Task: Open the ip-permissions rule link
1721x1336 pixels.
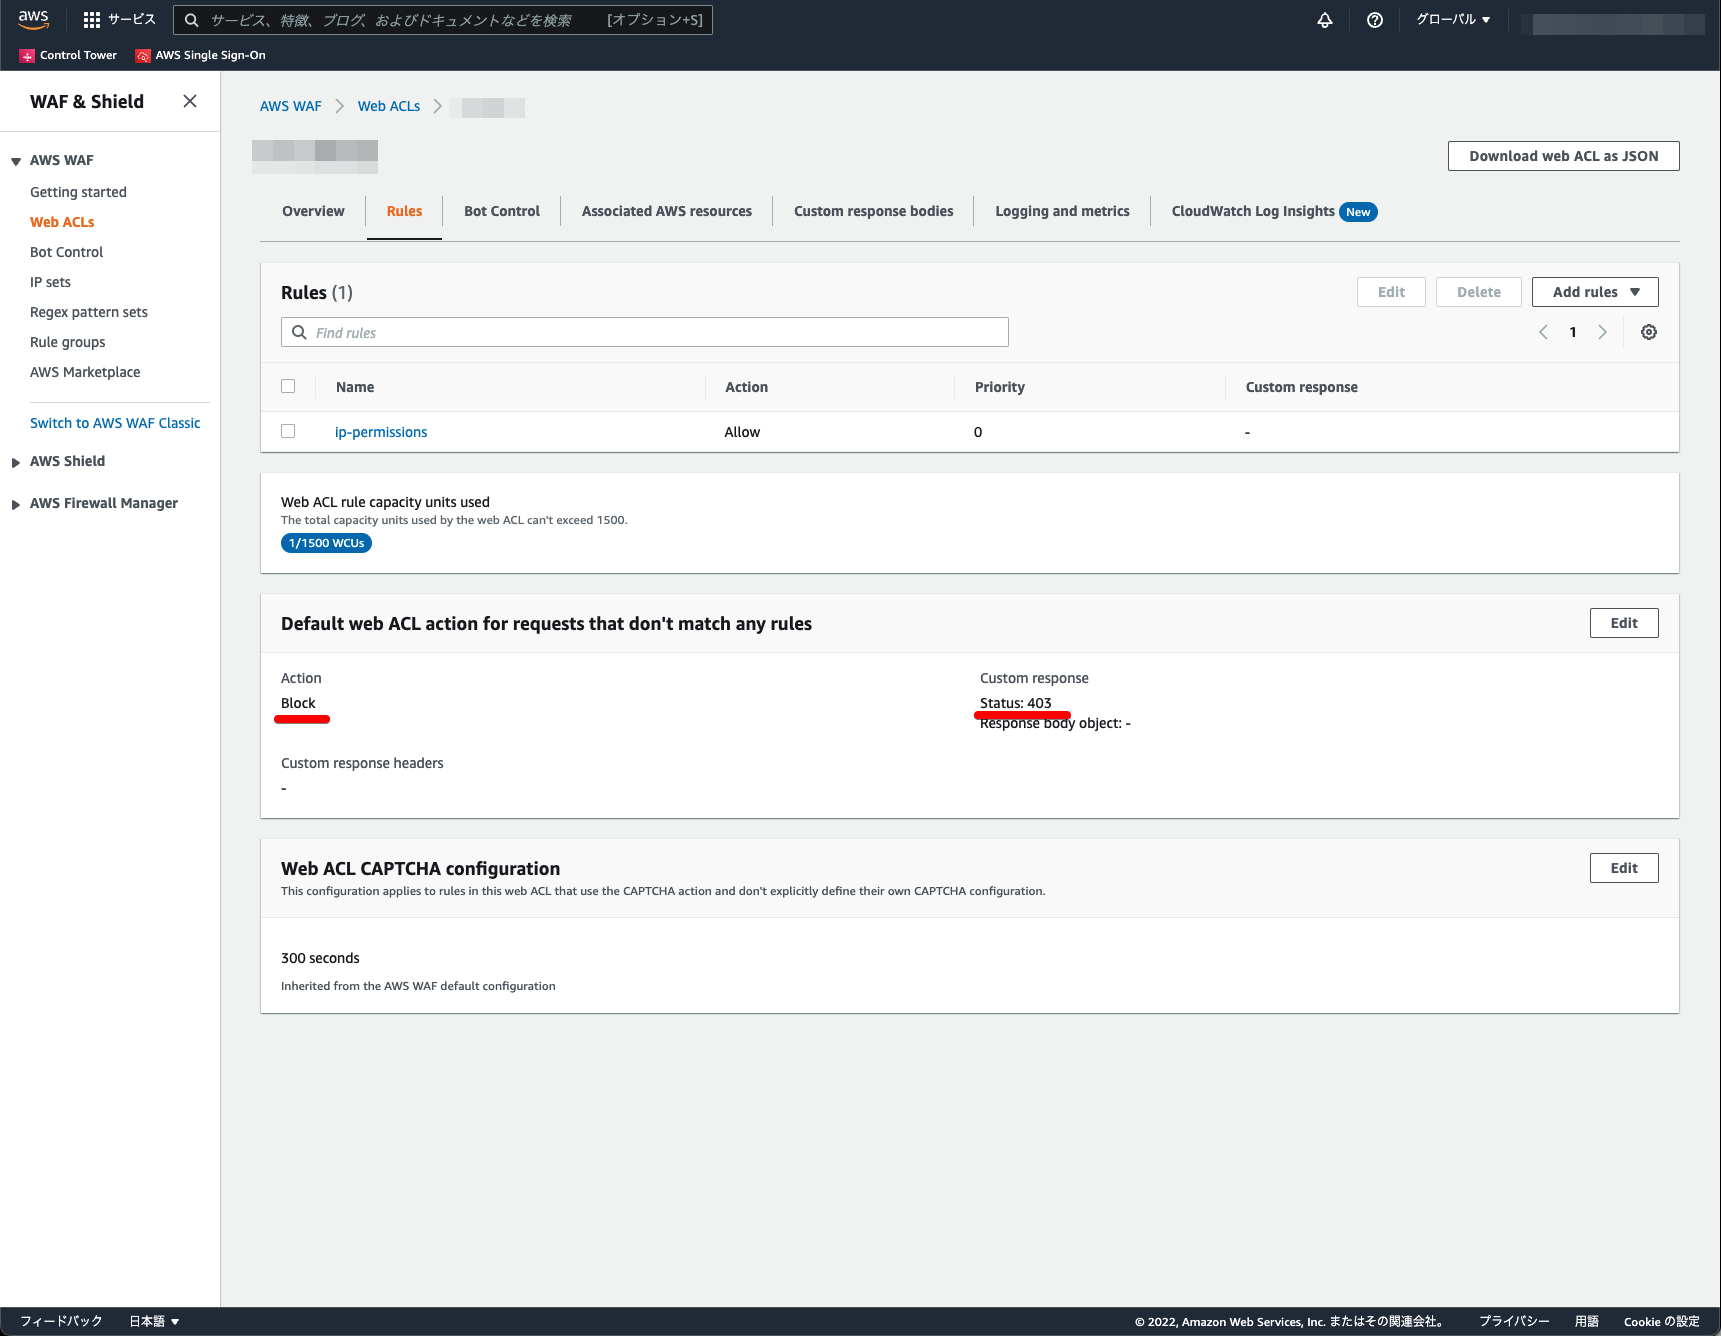Action: point(381,431)
